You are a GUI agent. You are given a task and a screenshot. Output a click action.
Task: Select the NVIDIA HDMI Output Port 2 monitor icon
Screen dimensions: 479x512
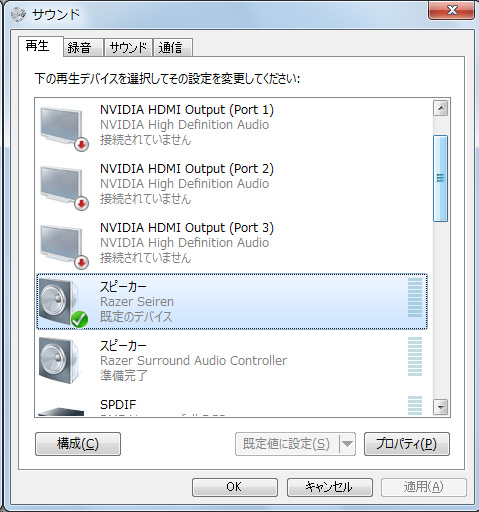63,187
